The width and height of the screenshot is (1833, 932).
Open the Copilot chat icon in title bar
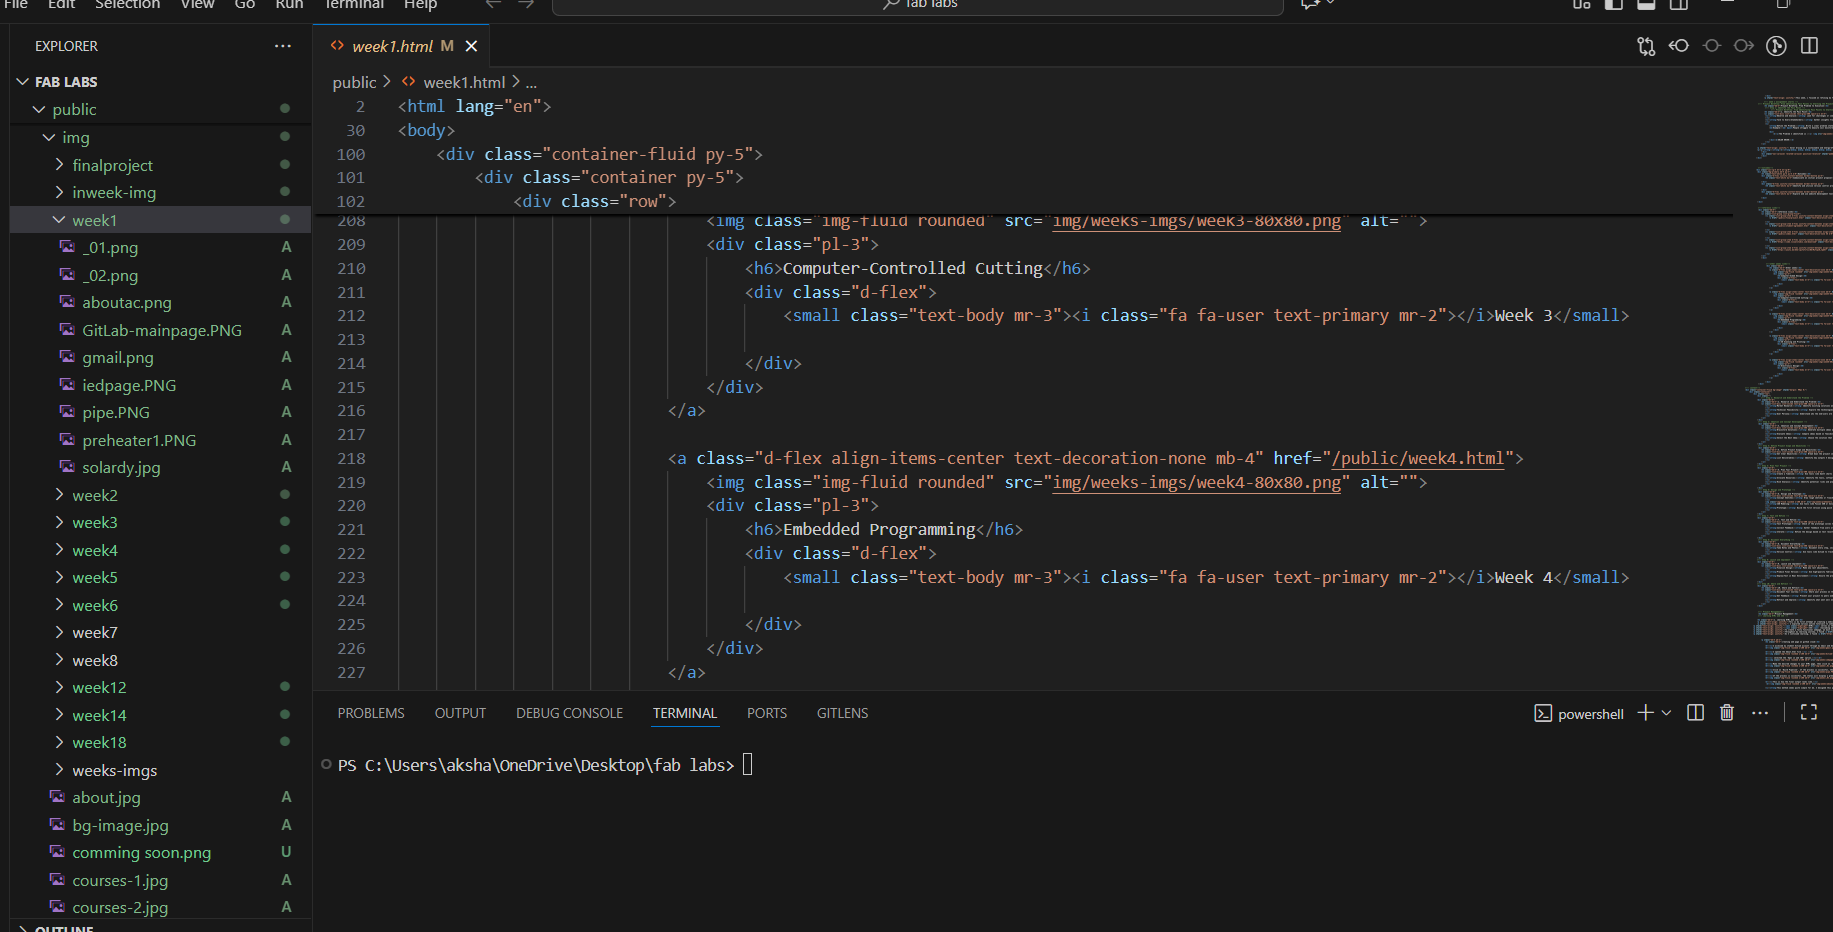1310,5
